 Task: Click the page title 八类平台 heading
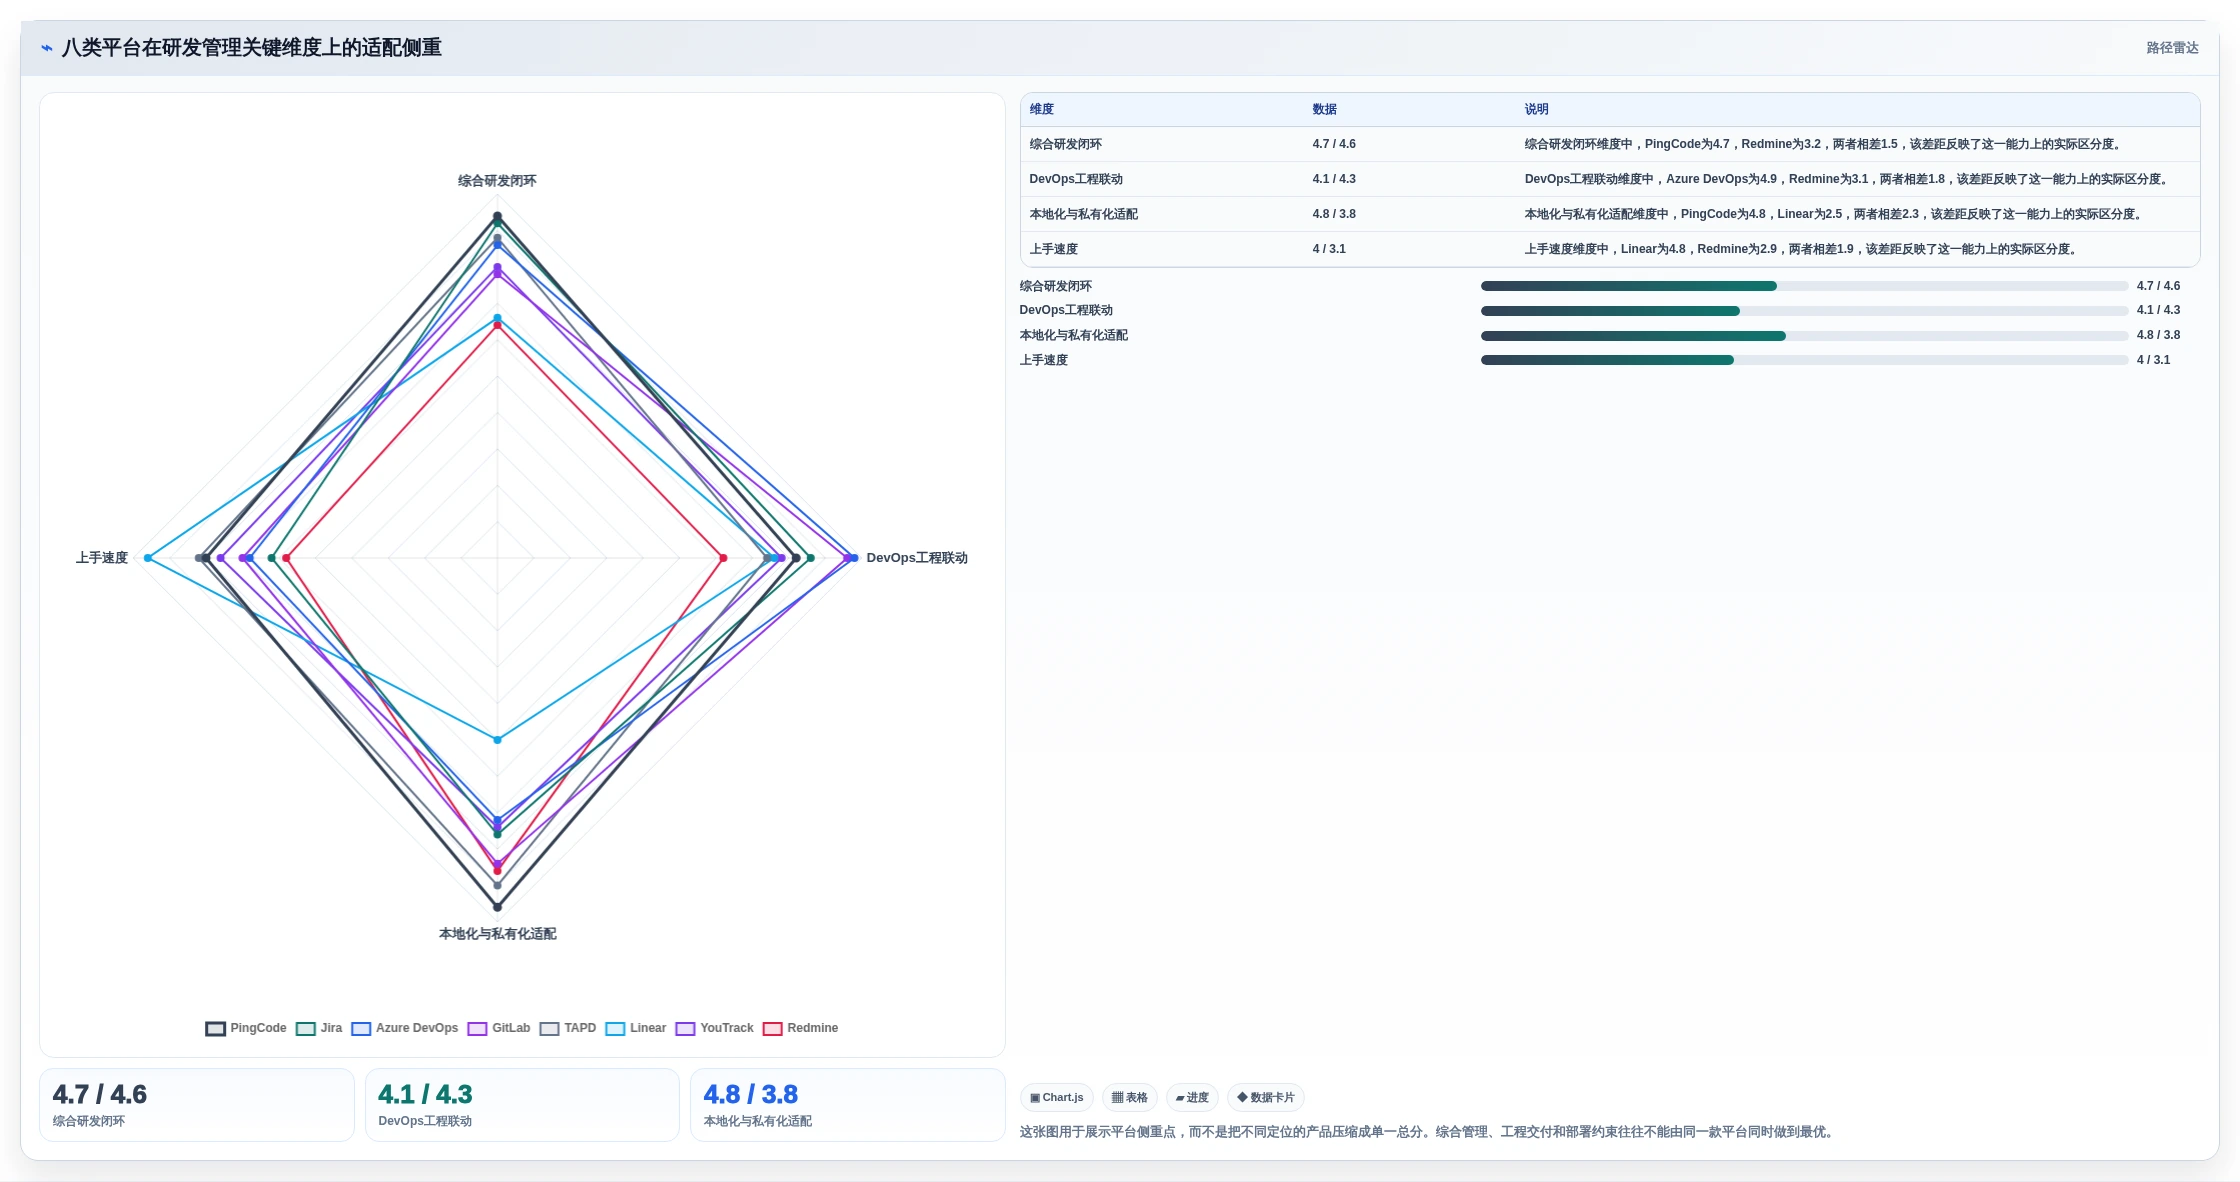[x=252, y=48]
